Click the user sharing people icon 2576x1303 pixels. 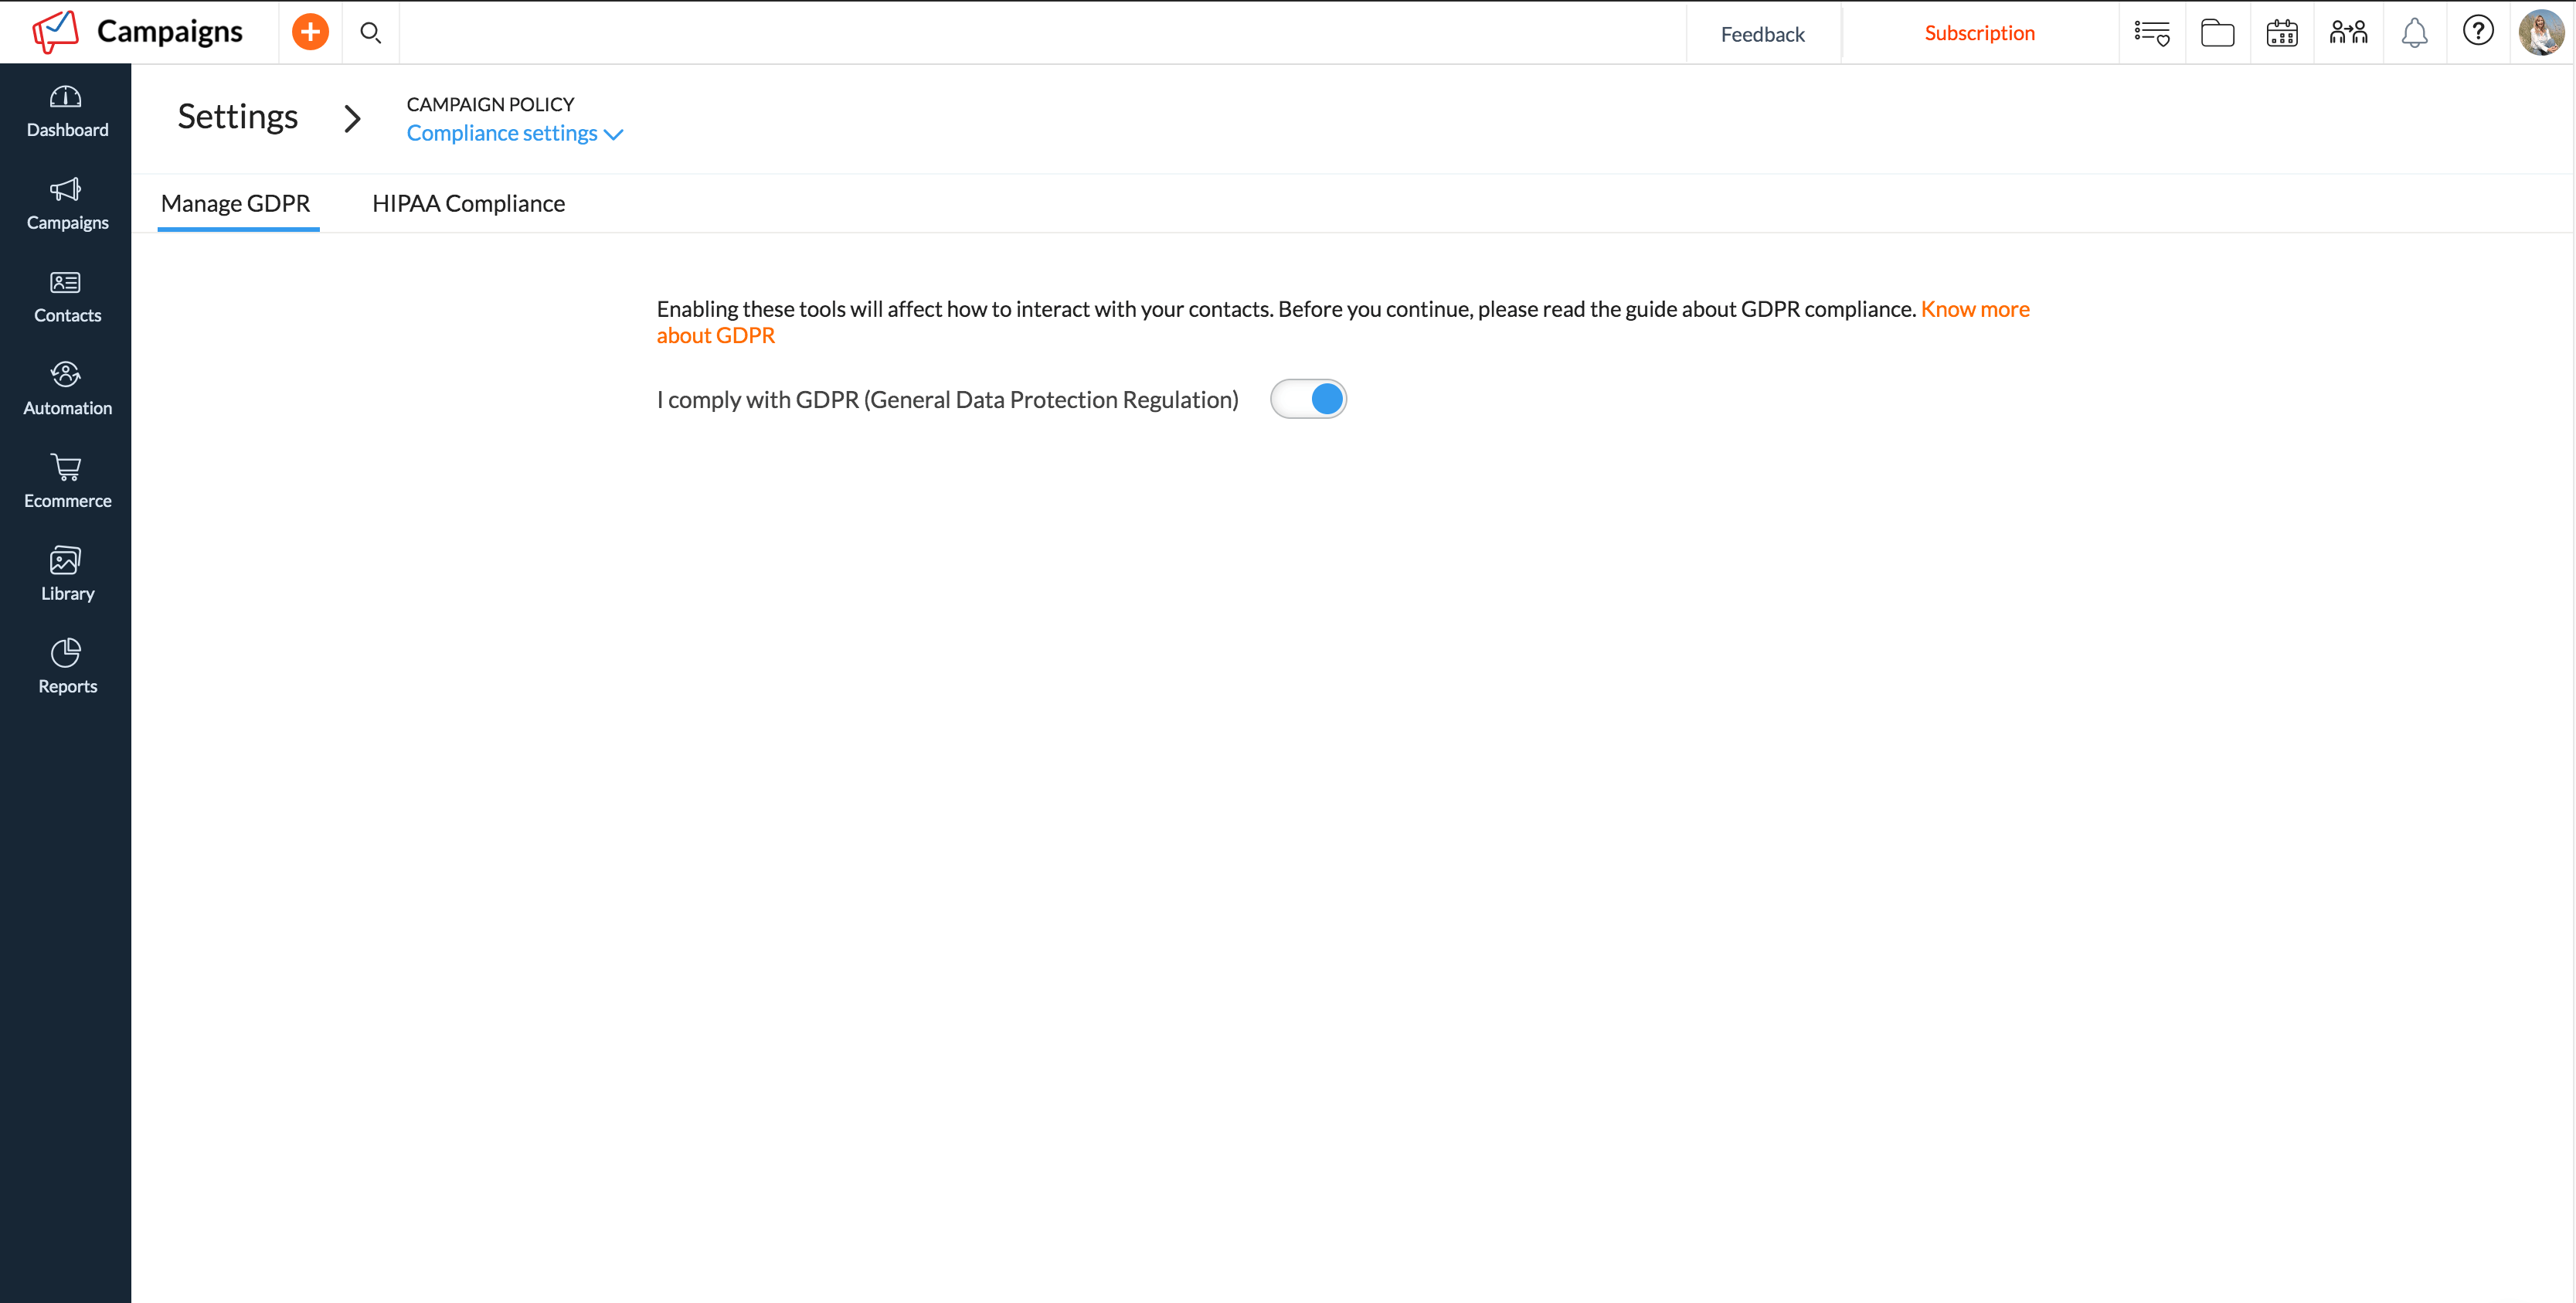coord(2347,33)
